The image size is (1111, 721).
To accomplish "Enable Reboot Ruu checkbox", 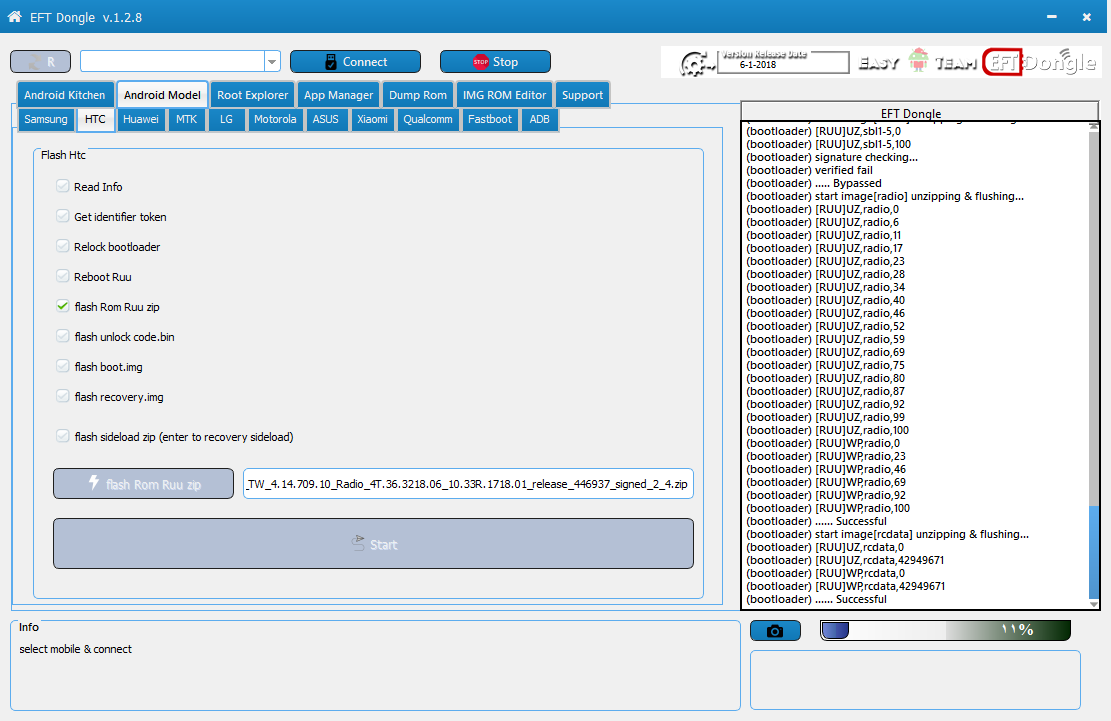I will (62, 276).
